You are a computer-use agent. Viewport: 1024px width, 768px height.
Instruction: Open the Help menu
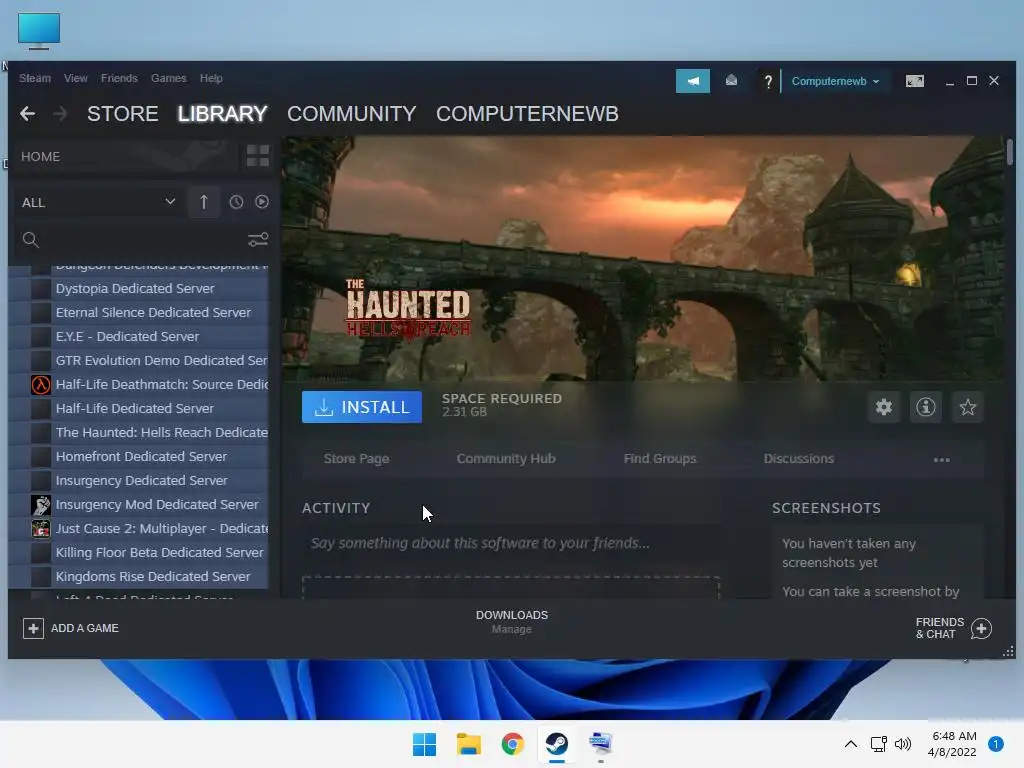tap(211, 78)
